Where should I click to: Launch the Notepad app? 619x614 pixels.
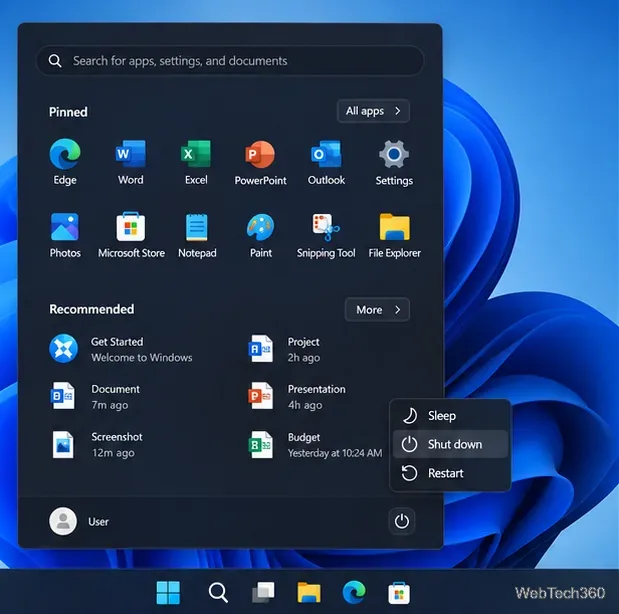pyautogui.click(x=197, y=235)
